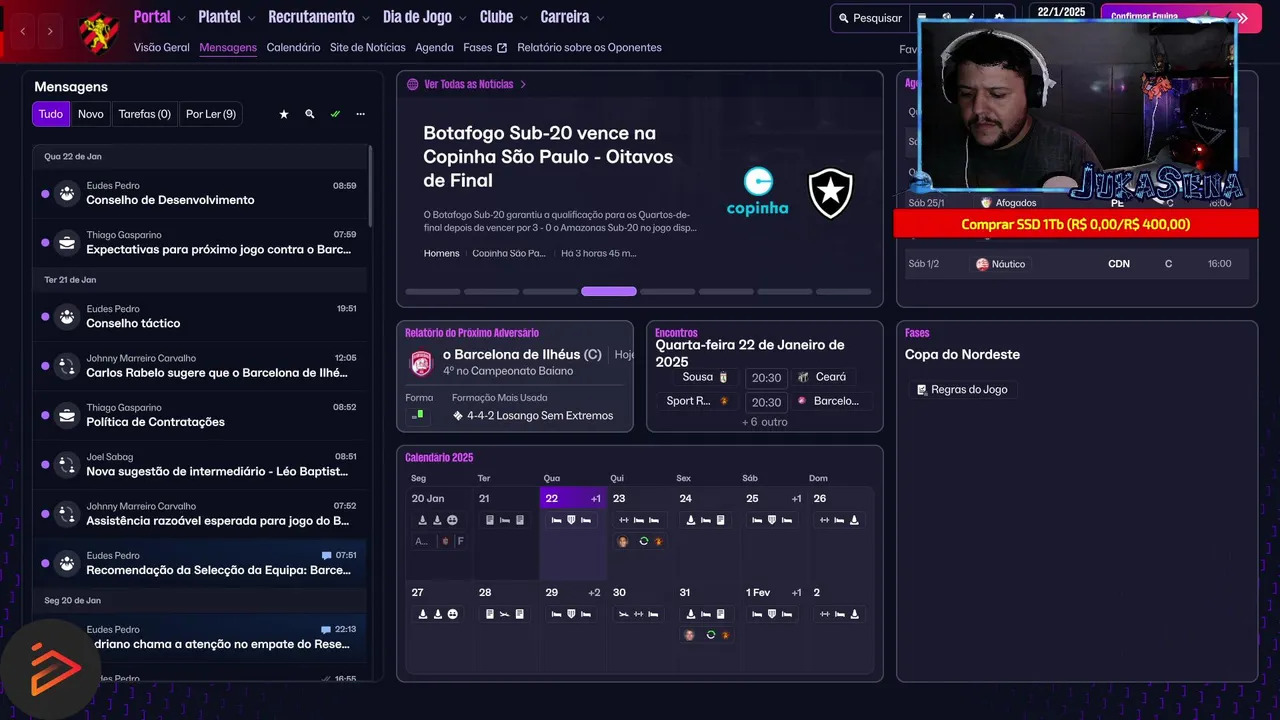
Task: Select the last news carousel indicator
Action: [x=844, y=292]
